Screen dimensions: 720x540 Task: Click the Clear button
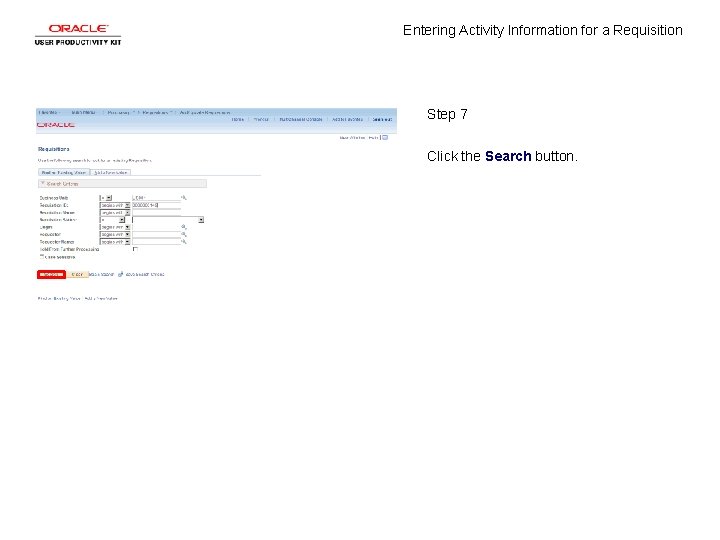click(78, 275)
